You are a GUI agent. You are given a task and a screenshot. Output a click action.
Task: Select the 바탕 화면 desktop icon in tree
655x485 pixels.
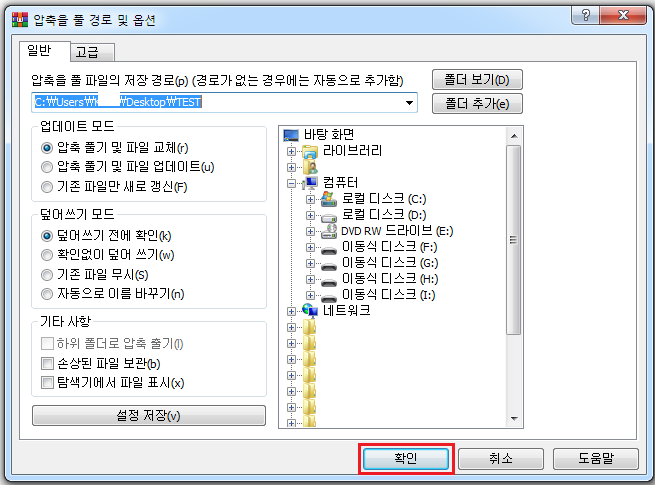pyautogui.click(x=291, y=135)
